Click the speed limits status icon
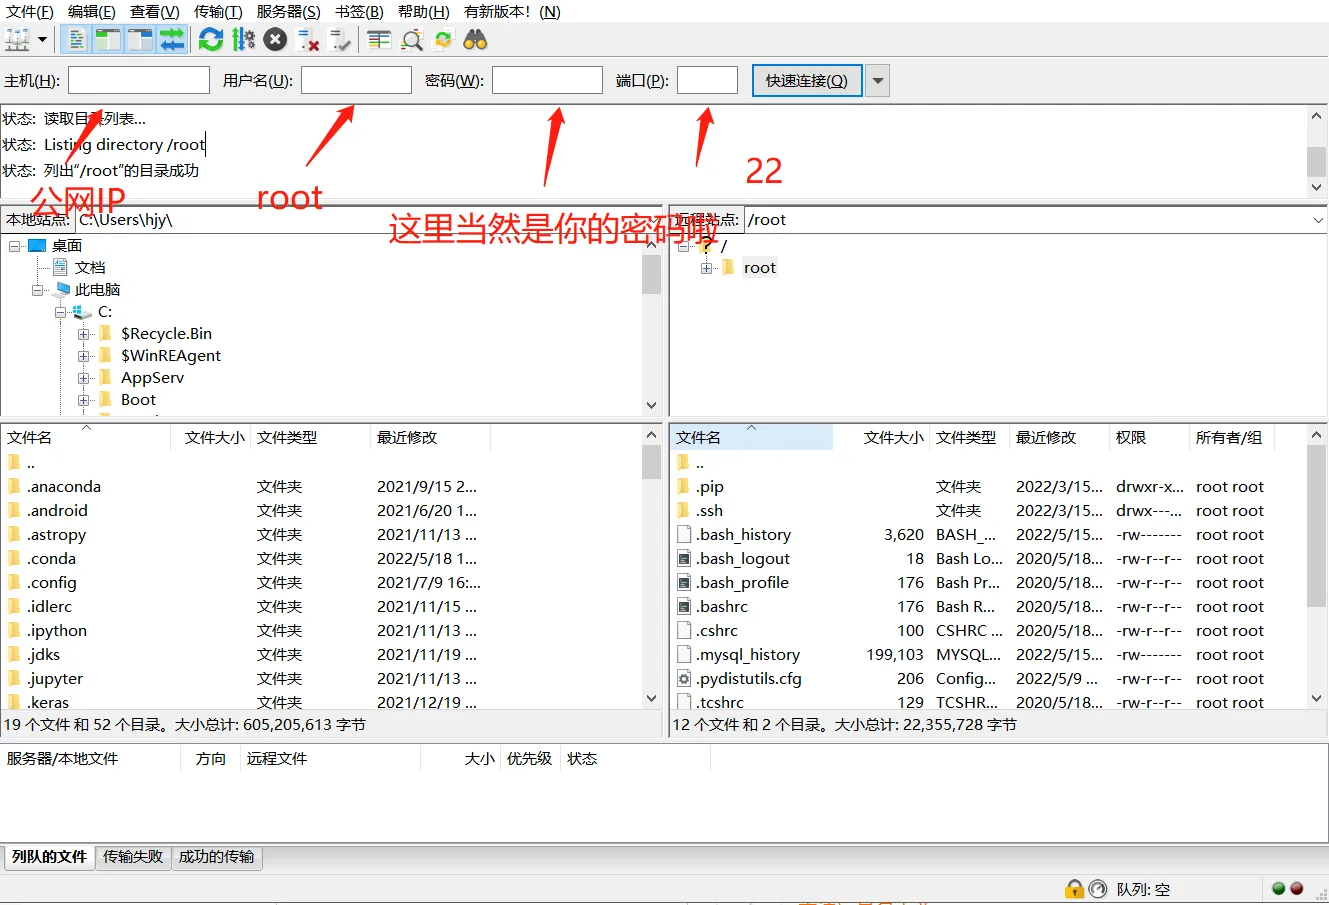This screenshot has width=1329, height=905. point(1098,888)
